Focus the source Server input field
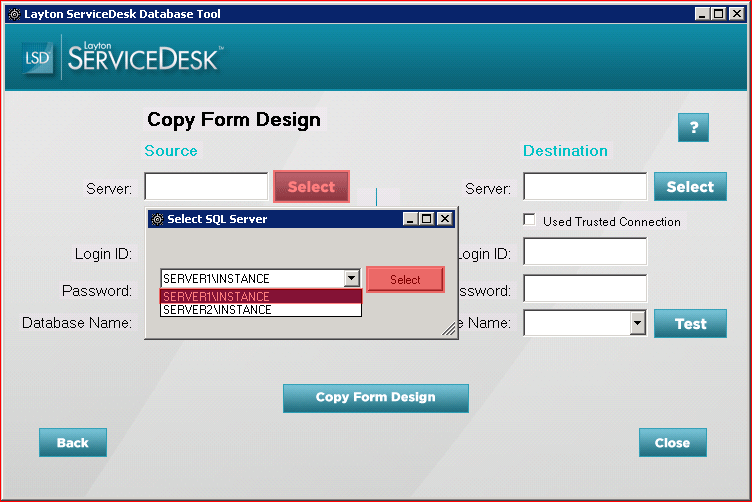This screenshot has height=502, width=752. tap(206, 187)
